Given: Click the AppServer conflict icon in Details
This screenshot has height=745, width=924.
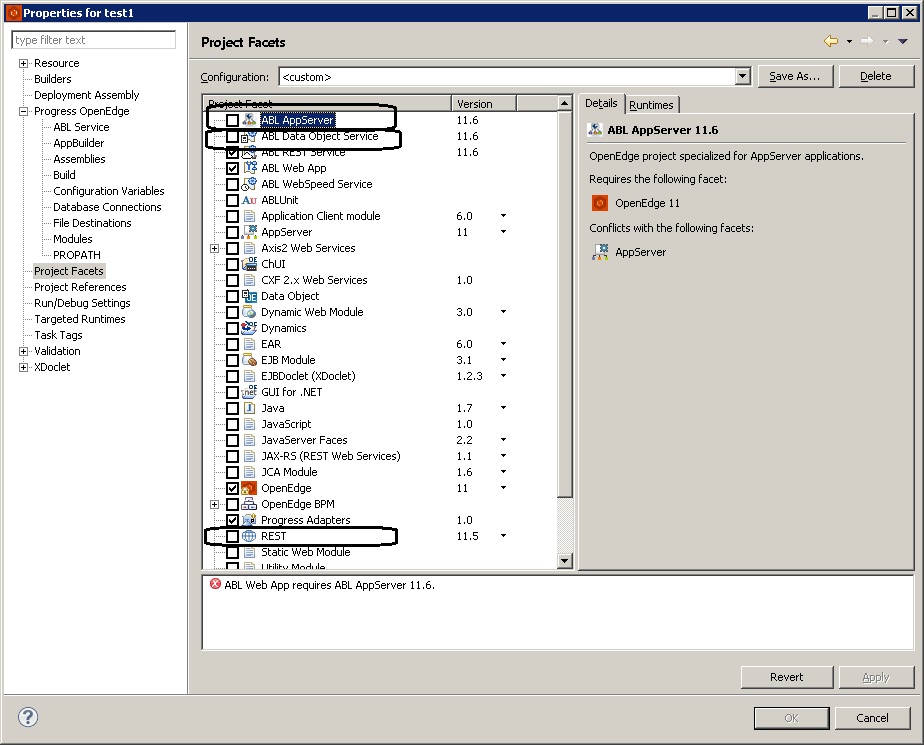Looking at the screenshot, I should (599, 252).
